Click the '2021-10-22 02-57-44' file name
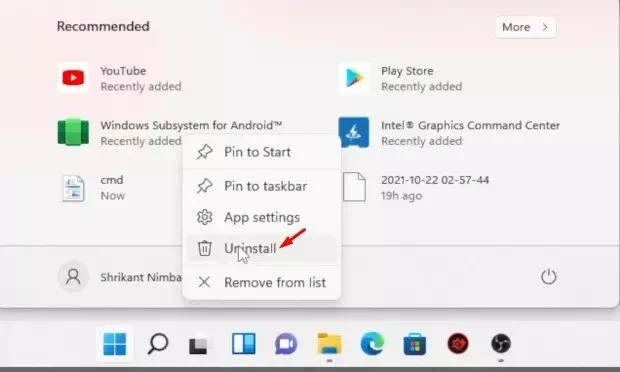Screen dimensions: 620x372 tap(435, 180)
